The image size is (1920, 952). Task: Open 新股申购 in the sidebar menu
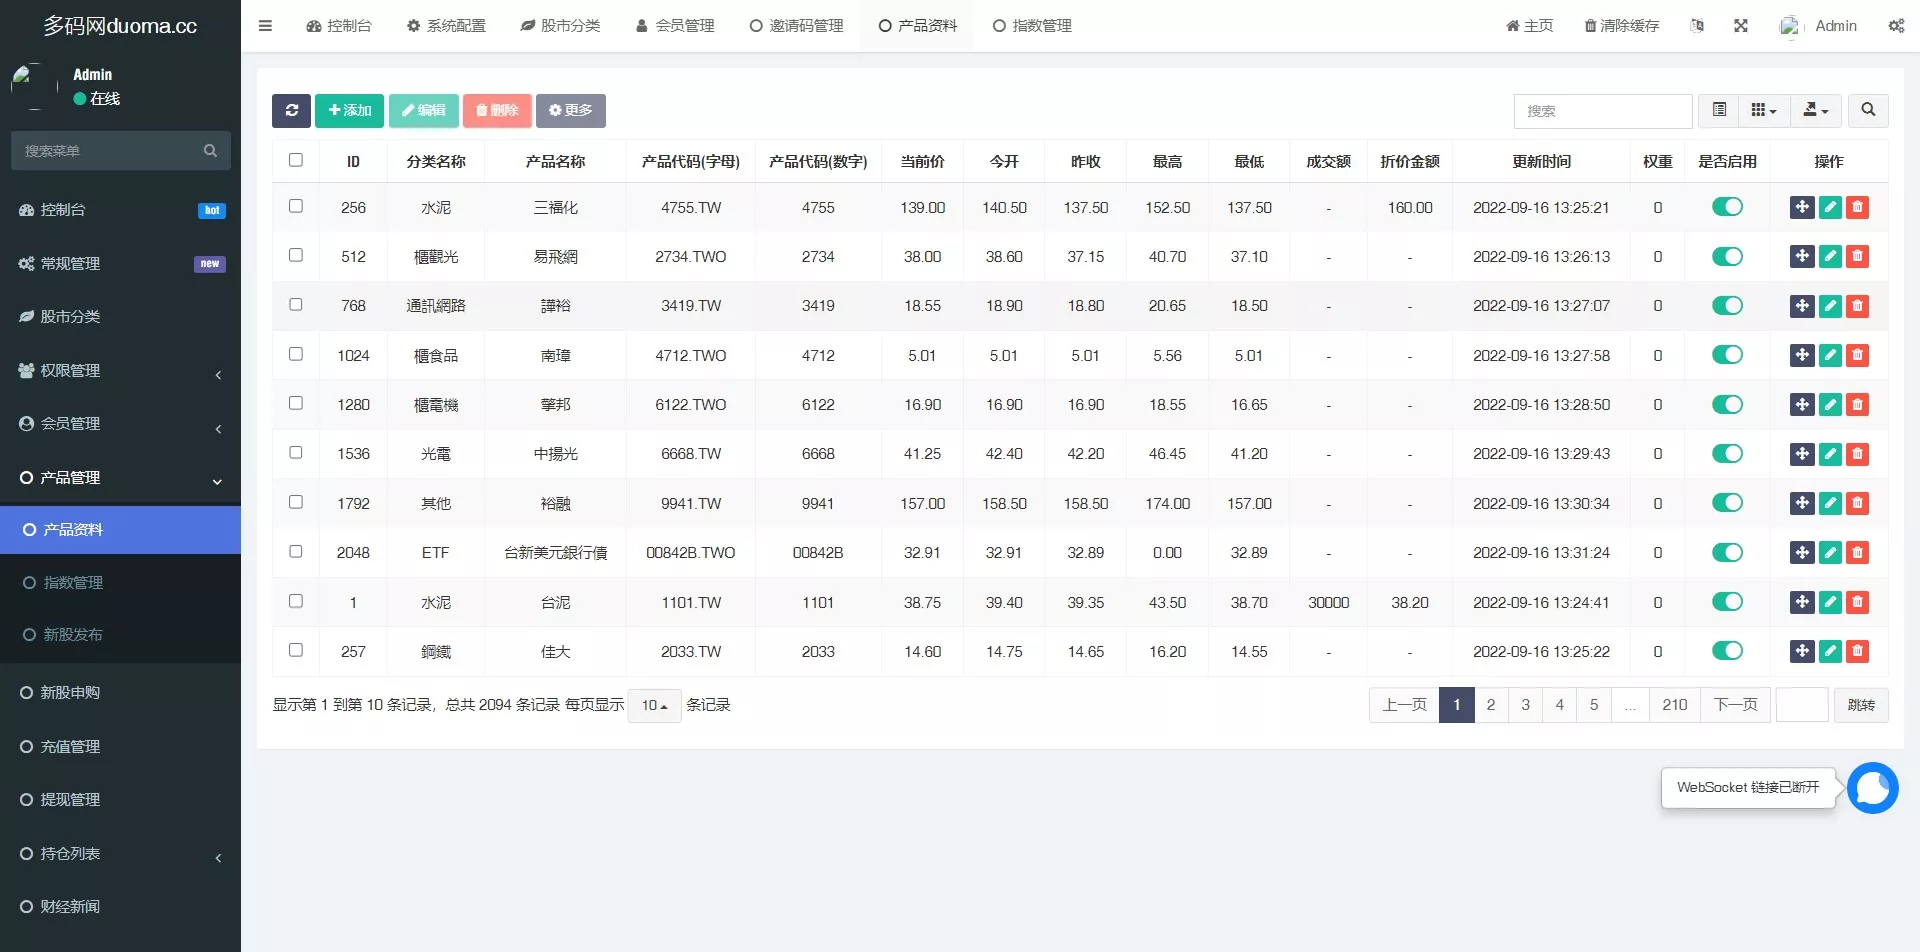70,693
